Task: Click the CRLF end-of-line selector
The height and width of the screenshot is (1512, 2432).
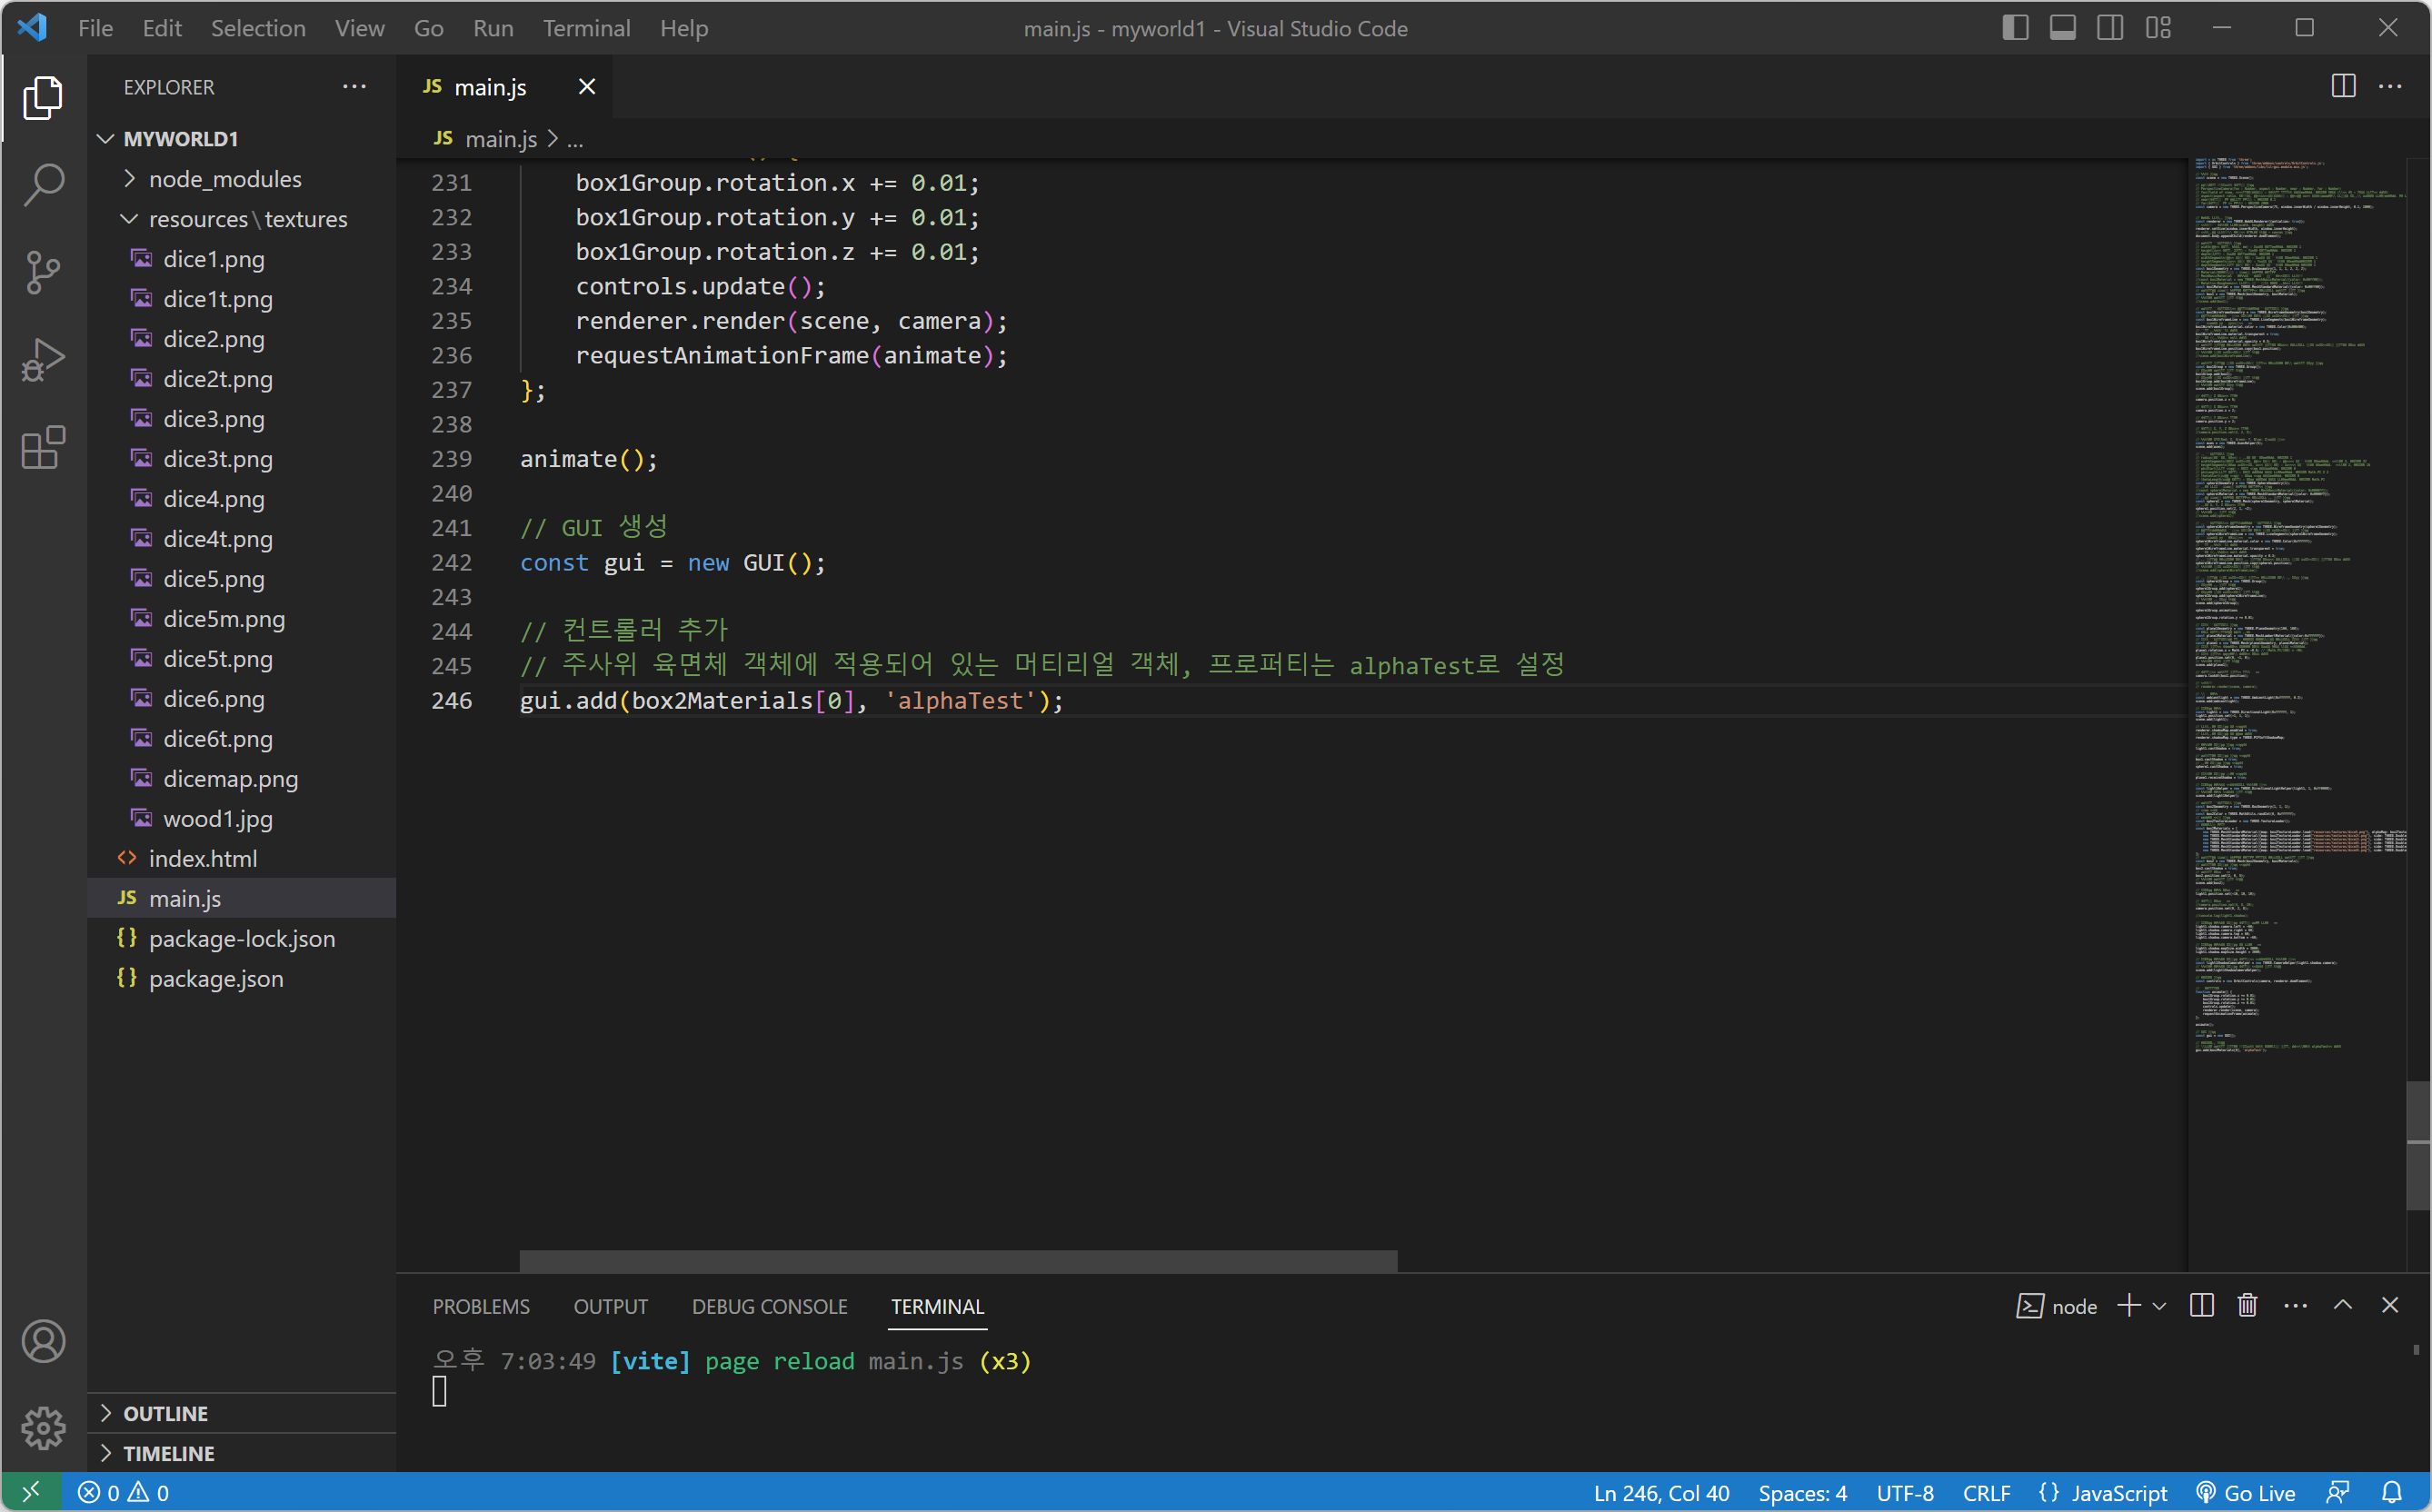Action: (x=1986, y=1492)
